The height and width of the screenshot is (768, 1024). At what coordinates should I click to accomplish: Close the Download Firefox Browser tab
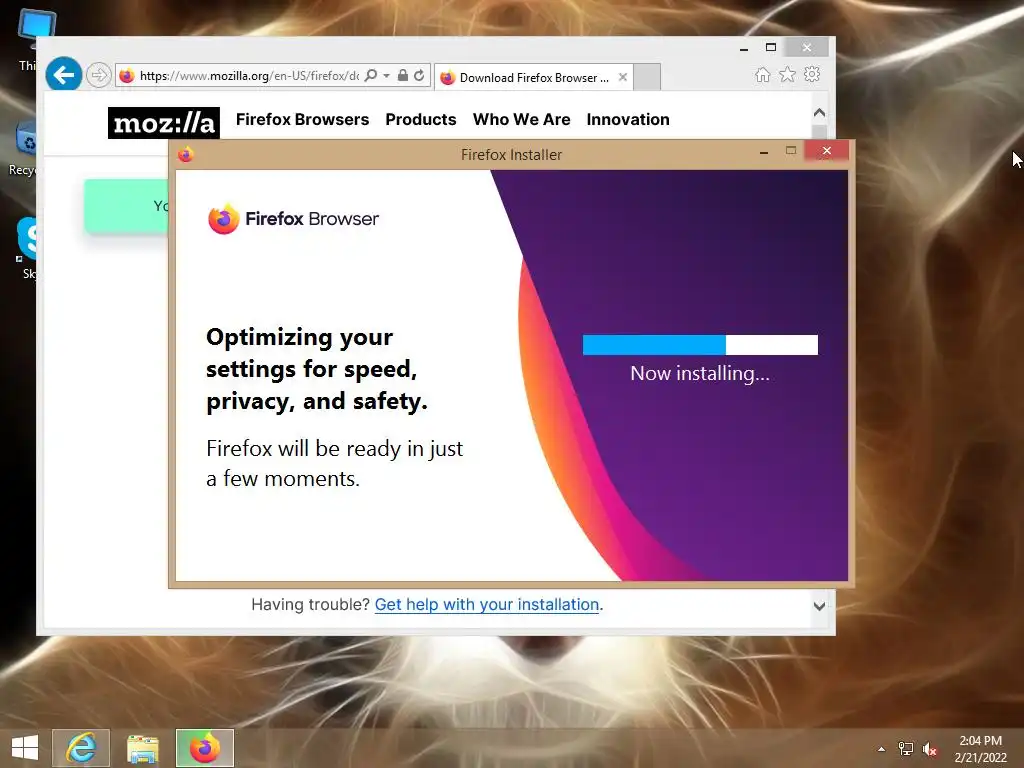click(x=623, y=77)
